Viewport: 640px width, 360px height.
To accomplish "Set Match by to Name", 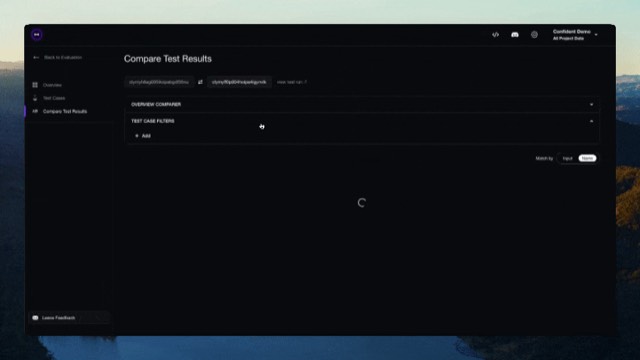I will click(587, 158).
